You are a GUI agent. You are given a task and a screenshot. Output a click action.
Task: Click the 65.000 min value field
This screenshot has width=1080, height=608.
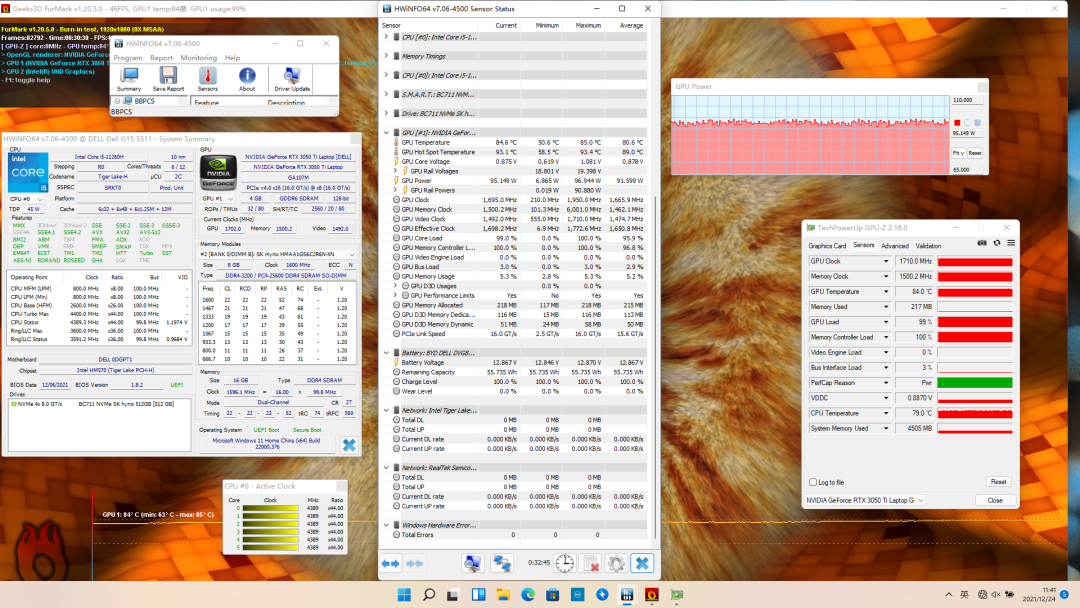coord(966,169)
